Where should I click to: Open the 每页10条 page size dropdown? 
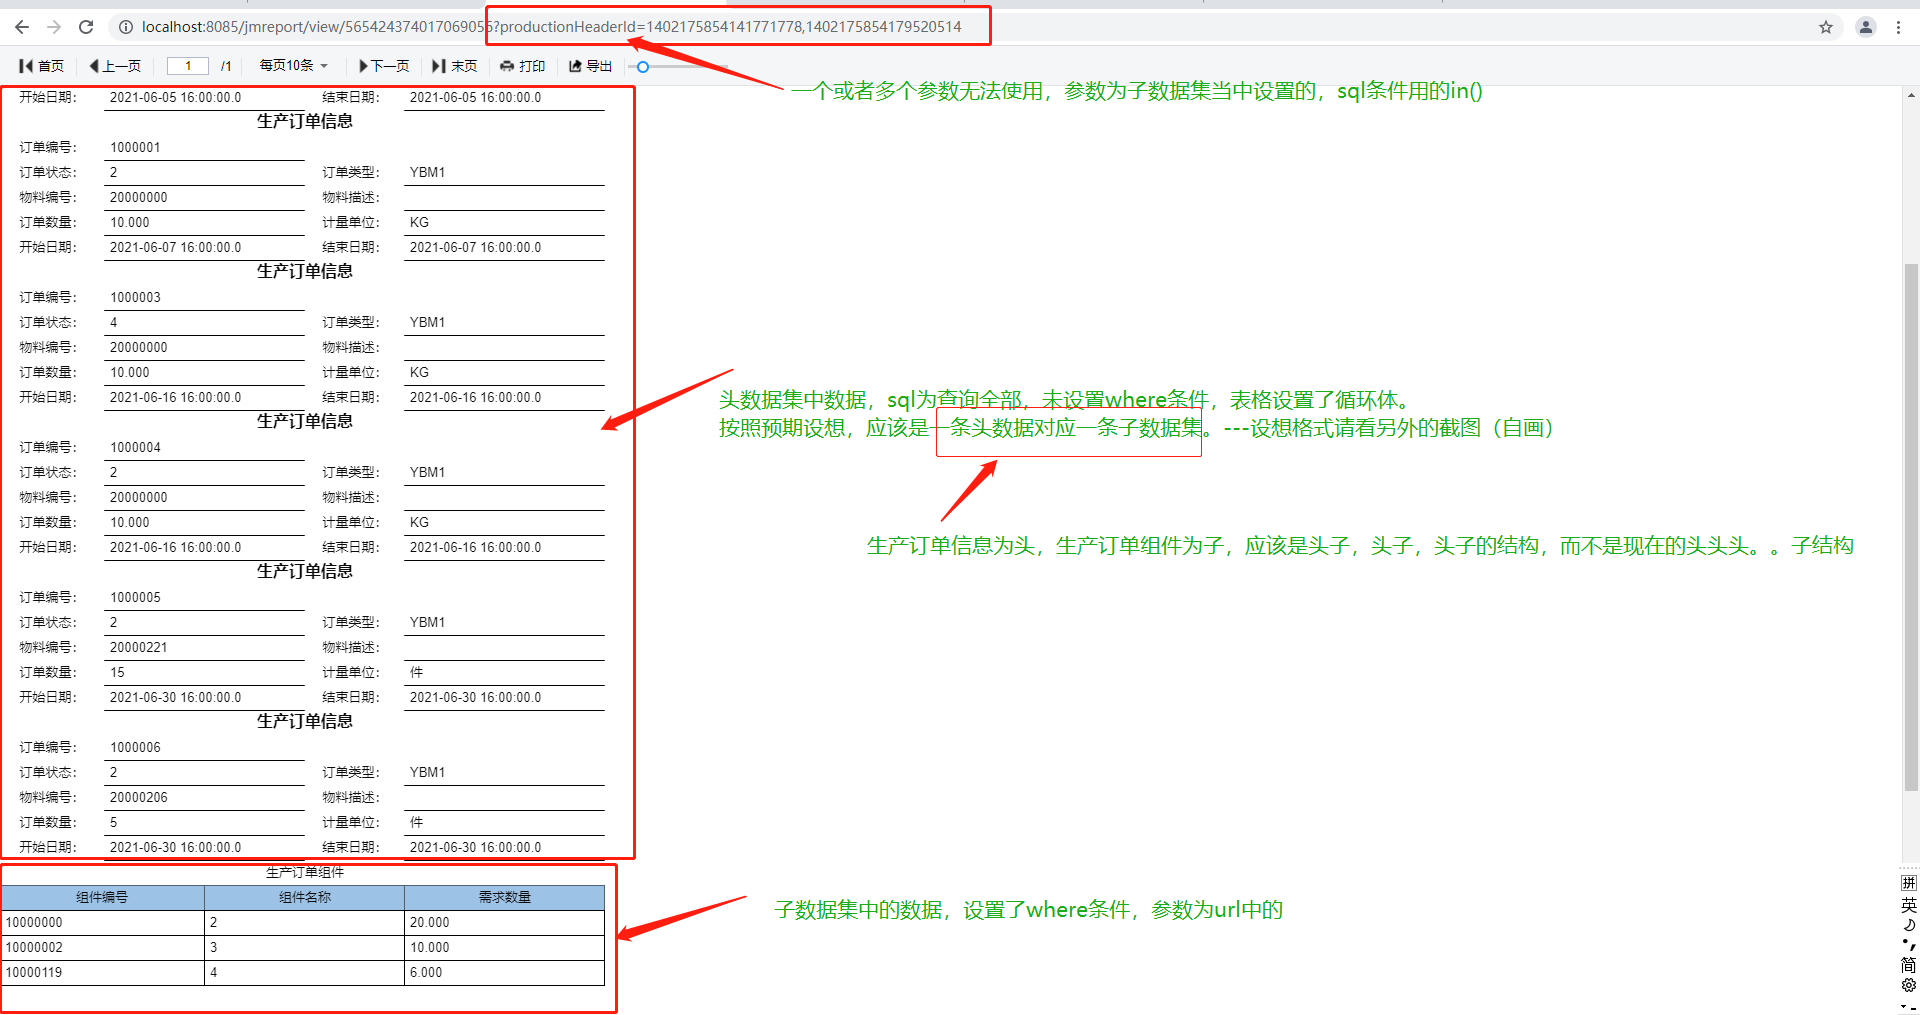[294, 65]
